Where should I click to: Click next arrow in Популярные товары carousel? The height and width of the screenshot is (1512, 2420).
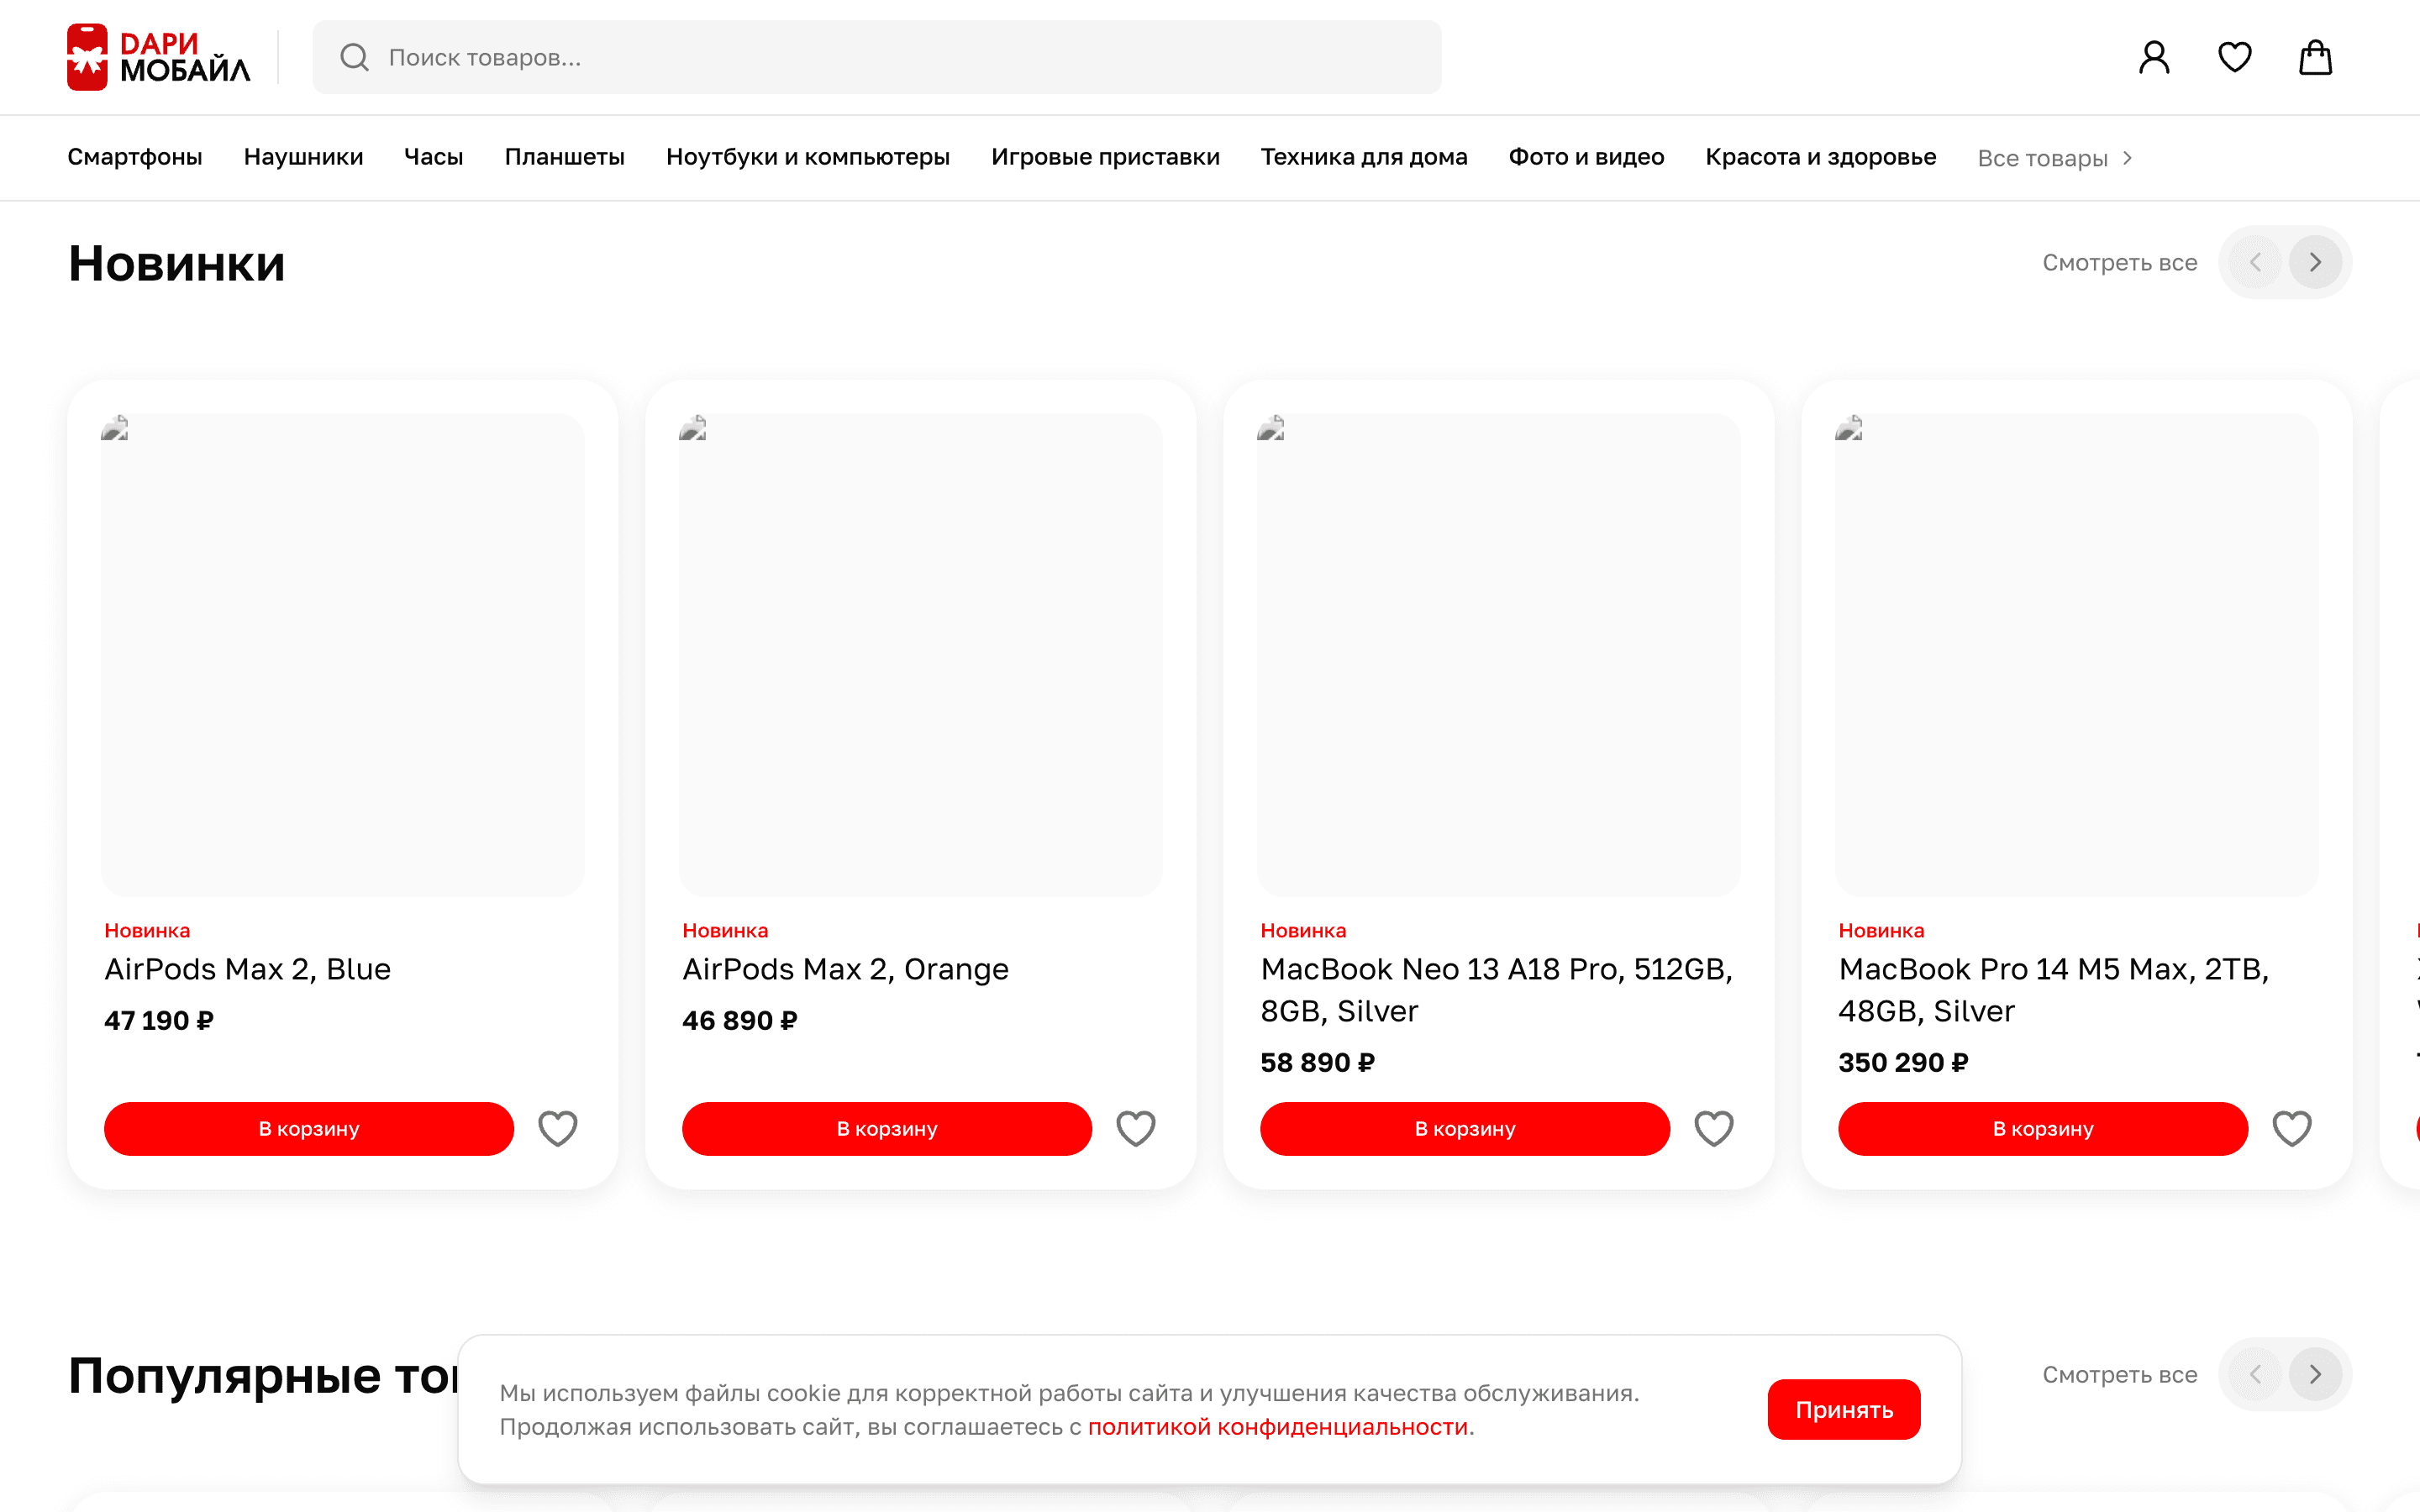2315,1374
